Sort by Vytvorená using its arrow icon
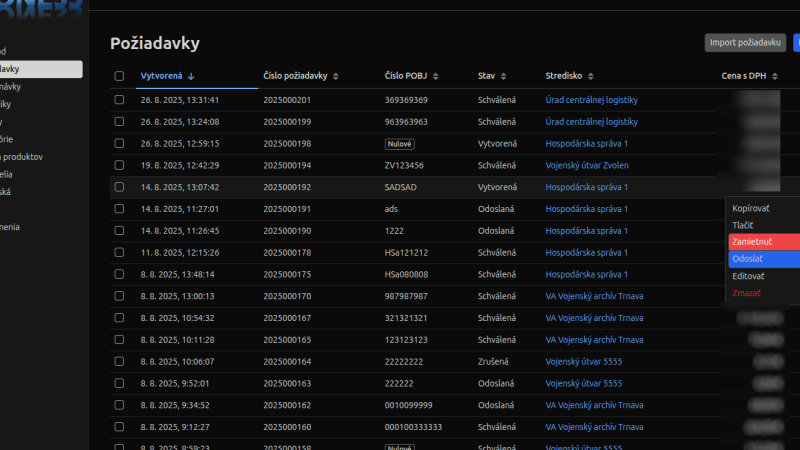 [x=191, y=76]
